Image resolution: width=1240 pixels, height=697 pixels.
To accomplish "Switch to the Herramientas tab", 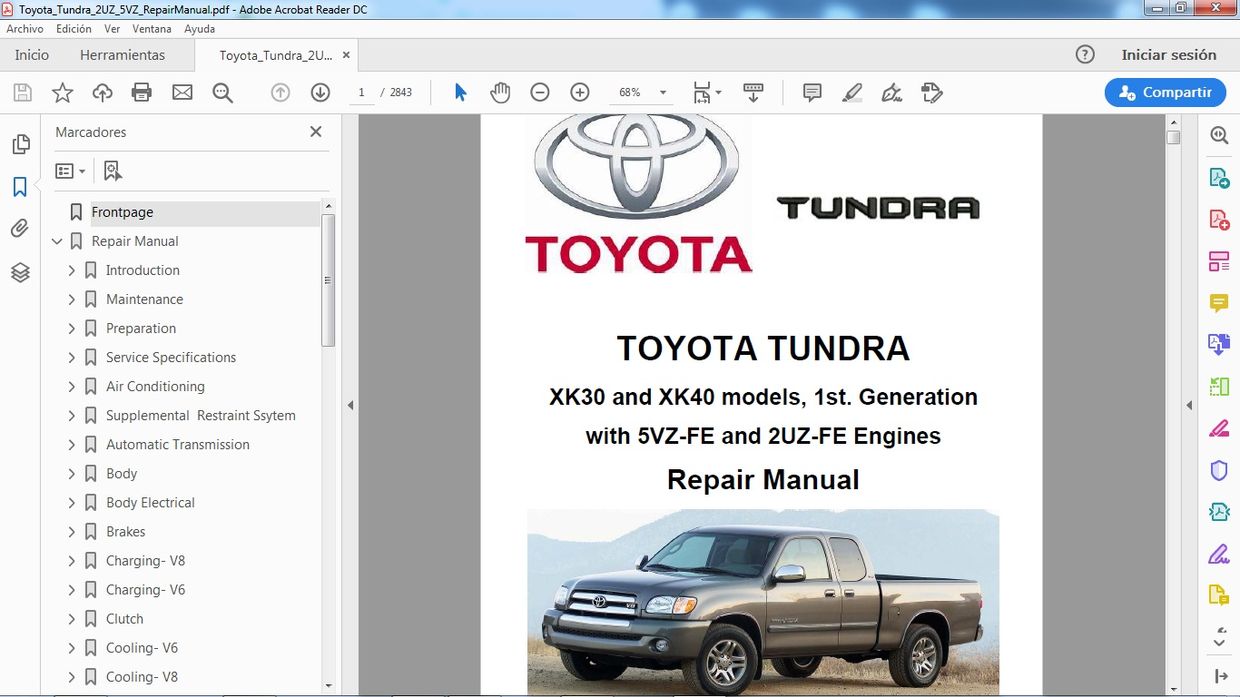I will pos(123,55).
